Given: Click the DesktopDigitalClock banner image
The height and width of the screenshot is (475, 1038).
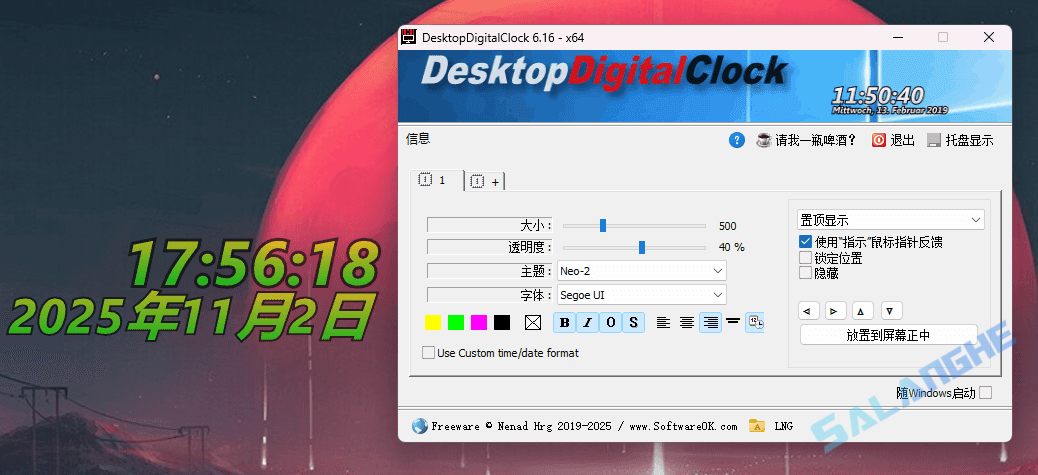Looking at the screenshot, I should pos(704,86).
